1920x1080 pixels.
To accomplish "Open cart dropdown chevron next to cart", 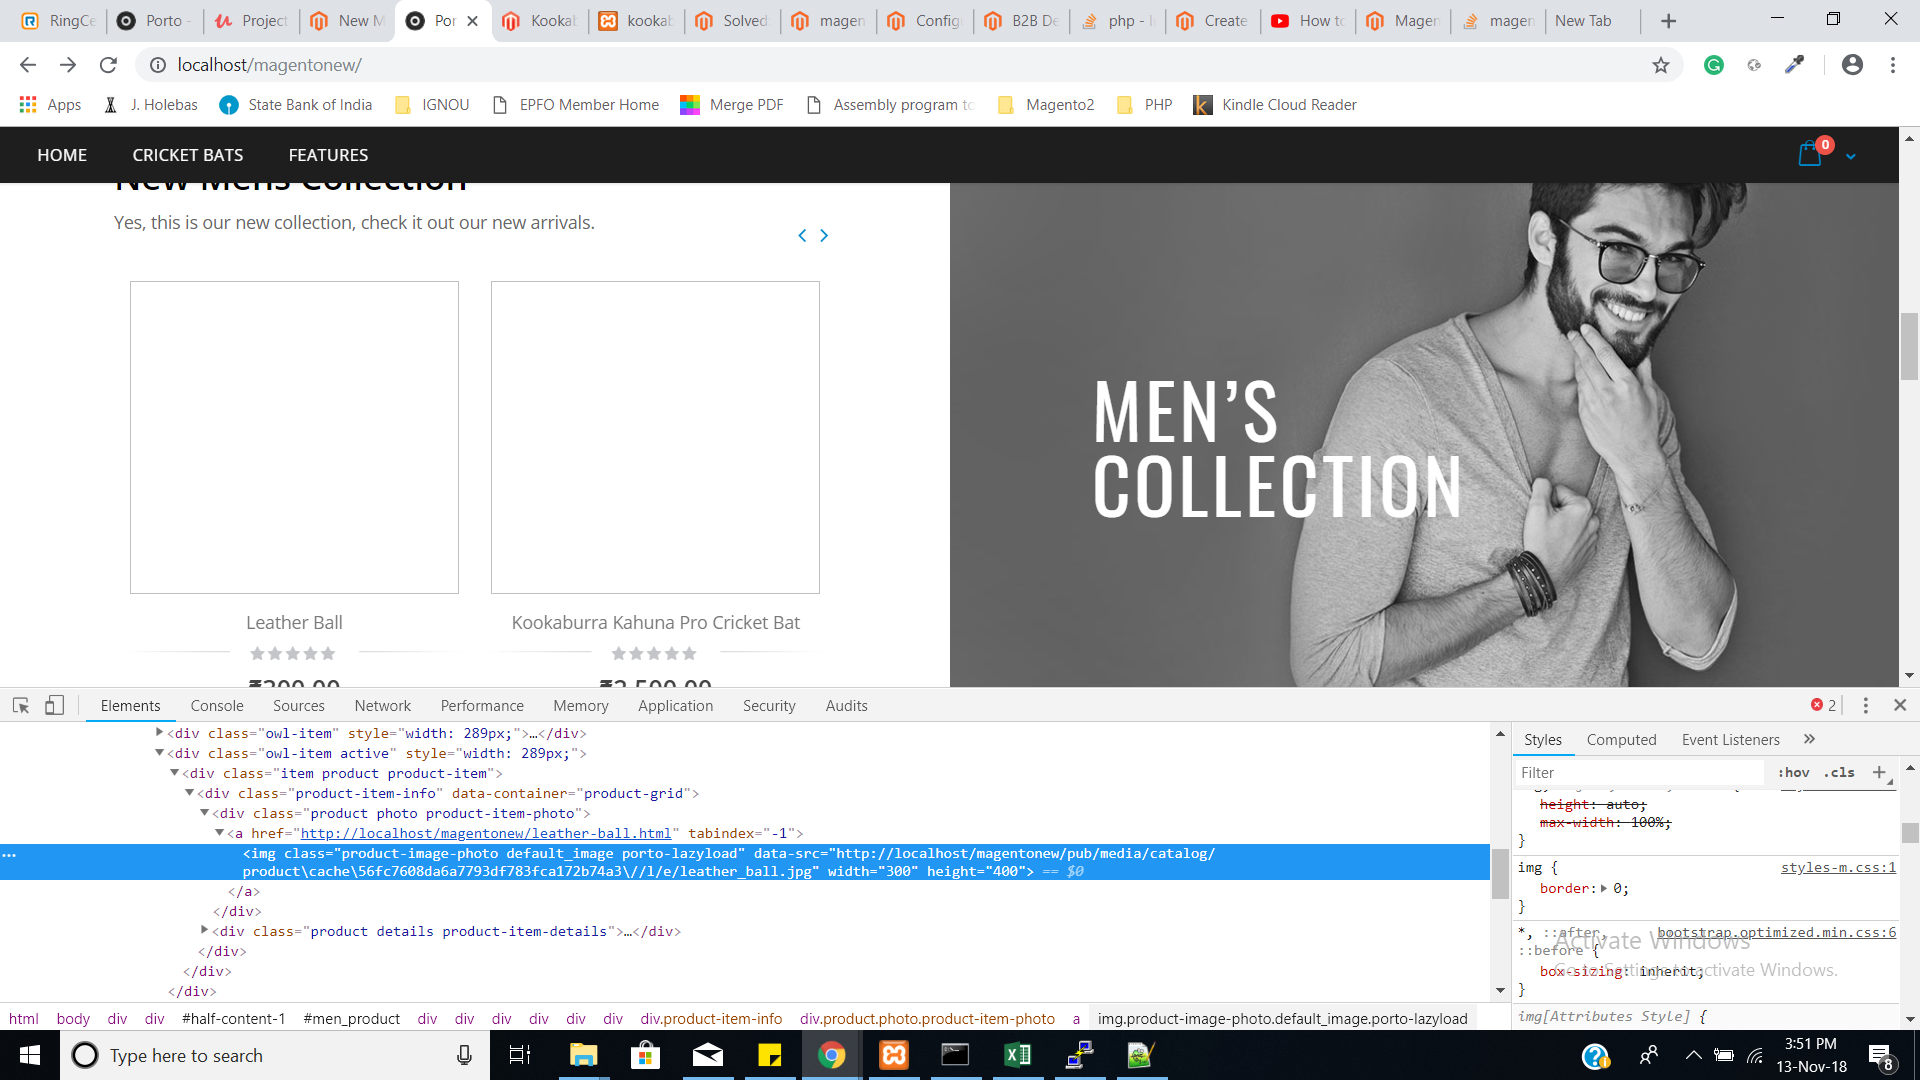I will (1851, 156).
